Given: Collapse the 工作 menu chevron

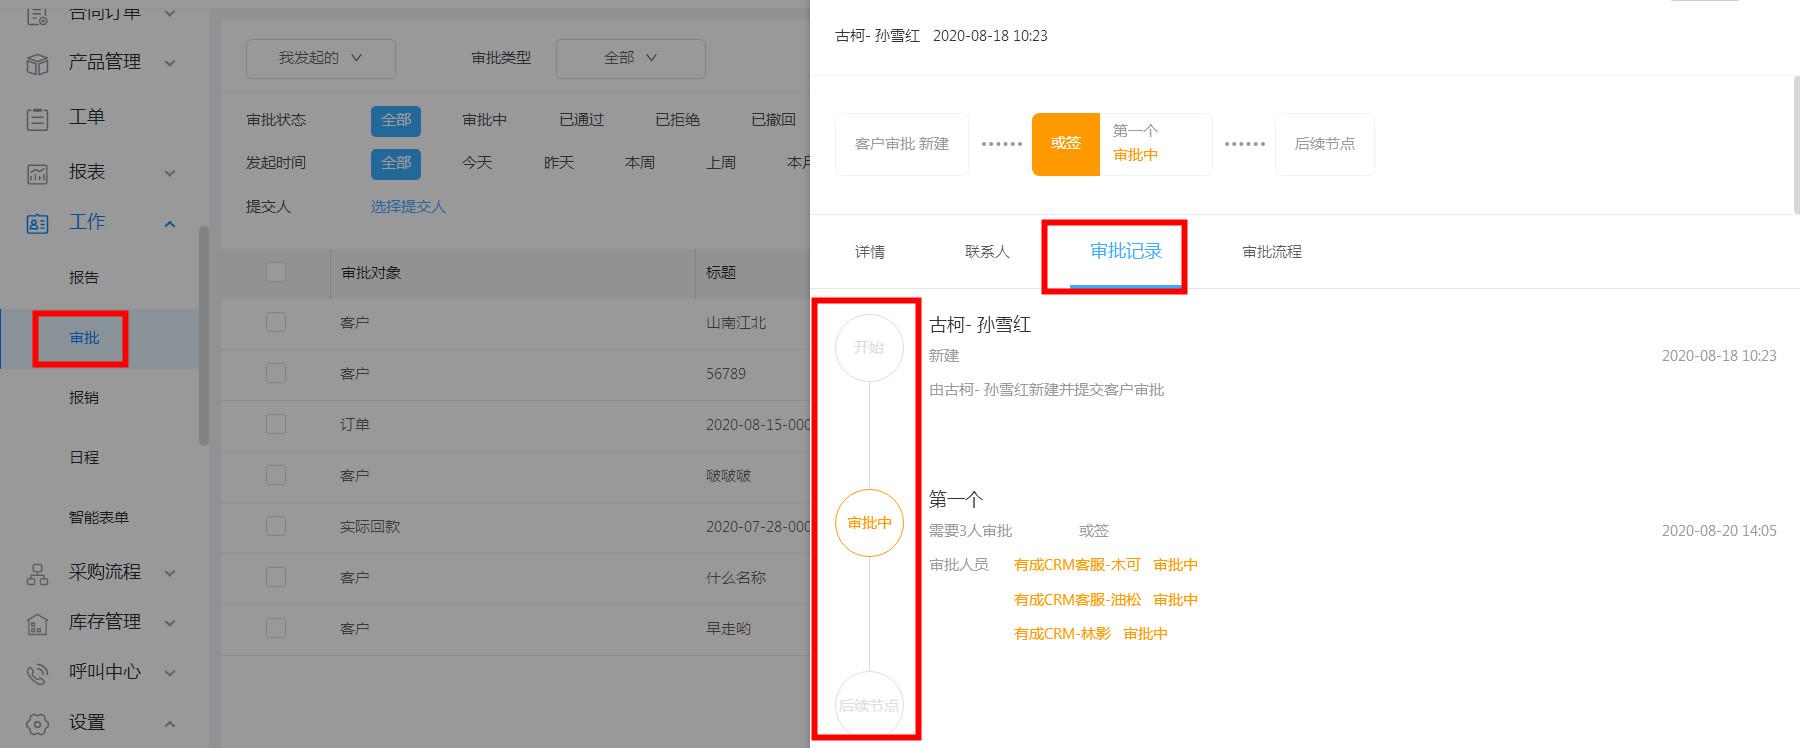Looking at the screenshot, I should tap(170, 223).
